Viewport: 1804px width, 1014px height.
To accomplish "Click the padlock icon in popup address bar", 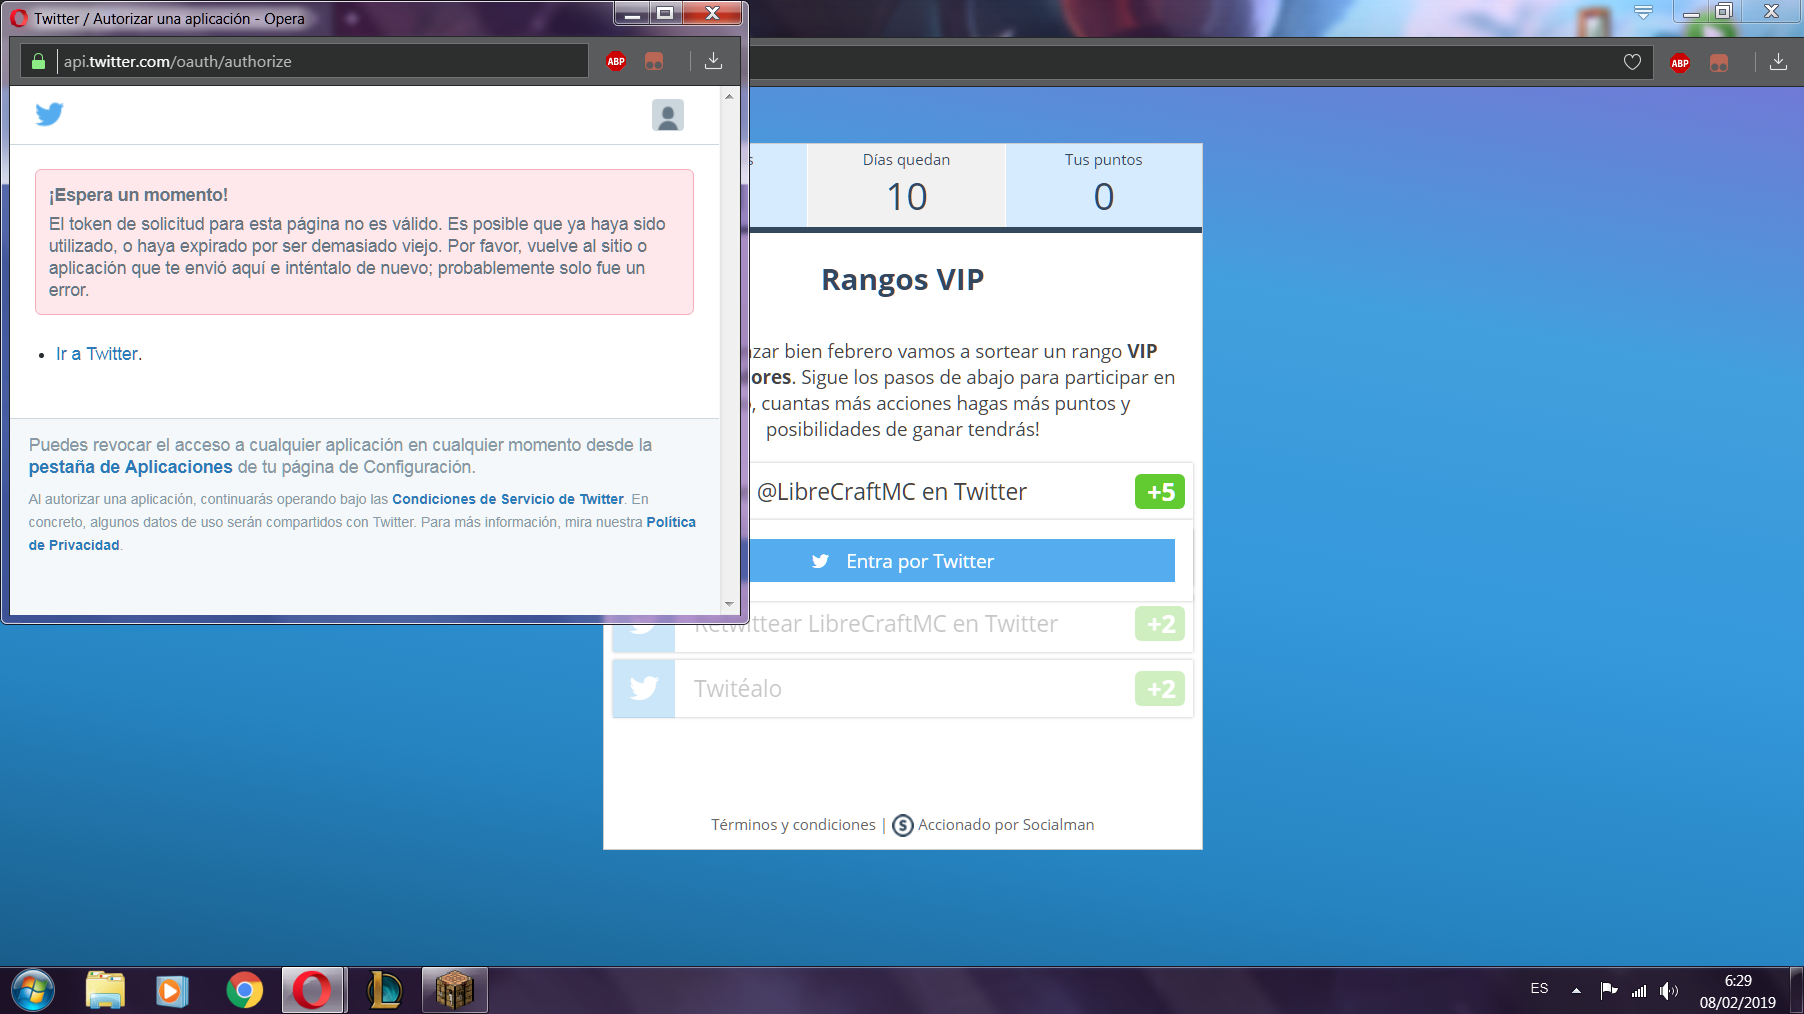I will (x=38, y=61).
